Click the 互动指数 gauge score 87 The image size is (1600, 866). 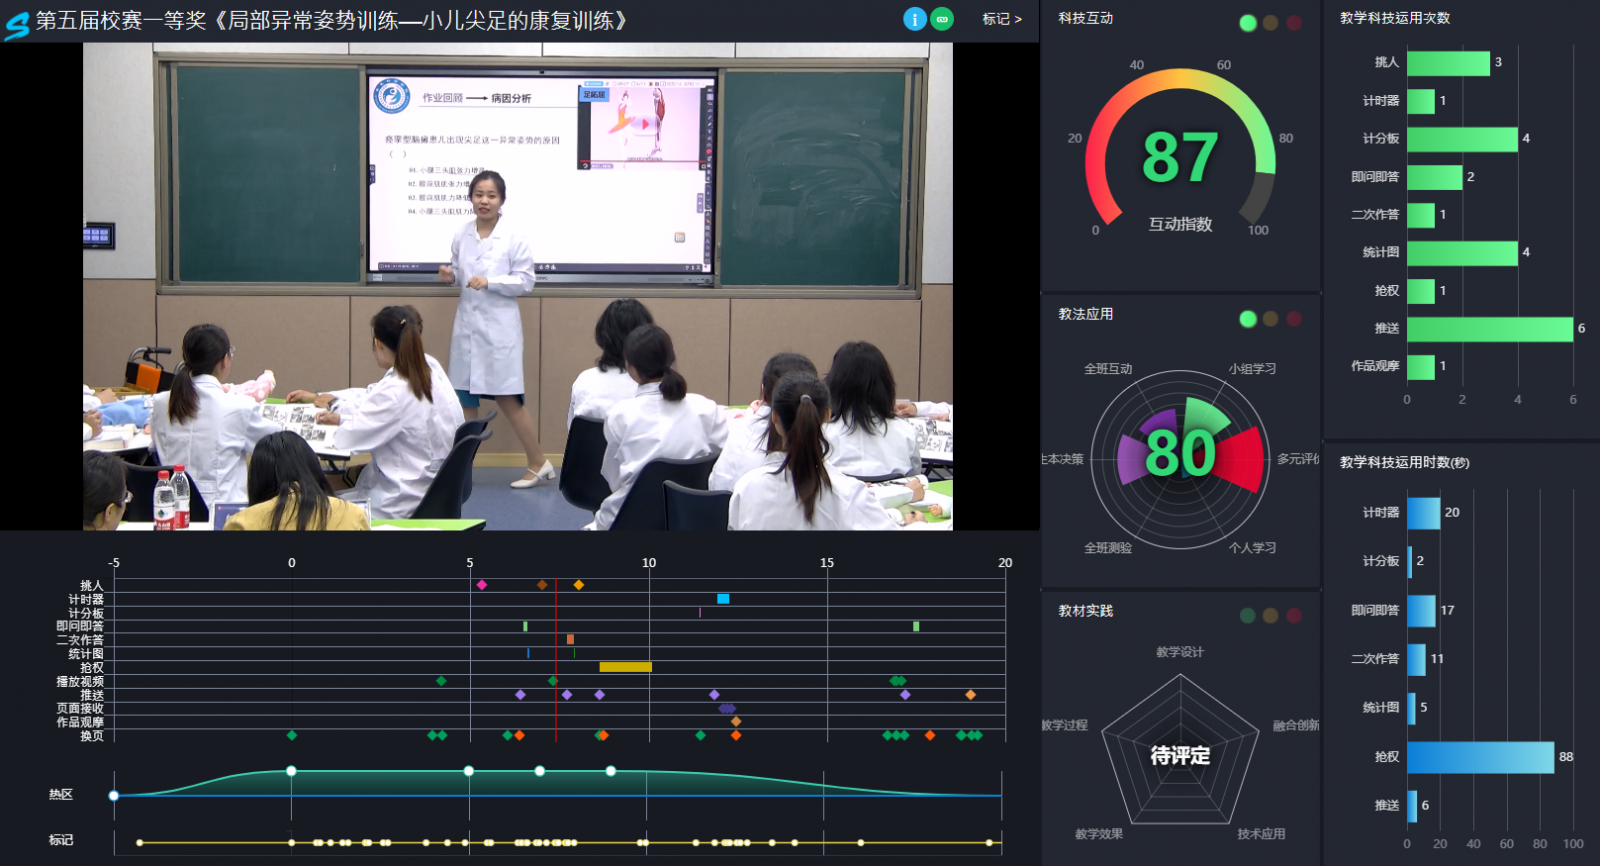pyautogui.click(x=1180, y=158)
